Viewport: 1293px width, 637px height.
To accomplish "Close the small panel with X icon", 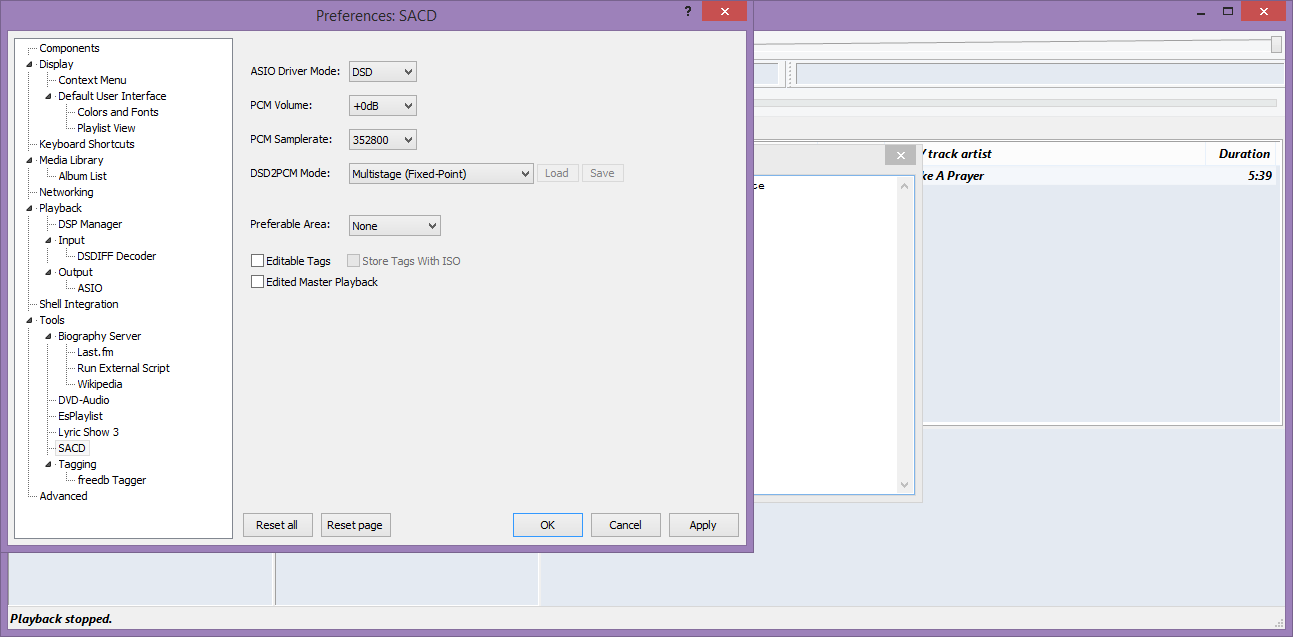I will pyautogui.click(x=900, y=155).
